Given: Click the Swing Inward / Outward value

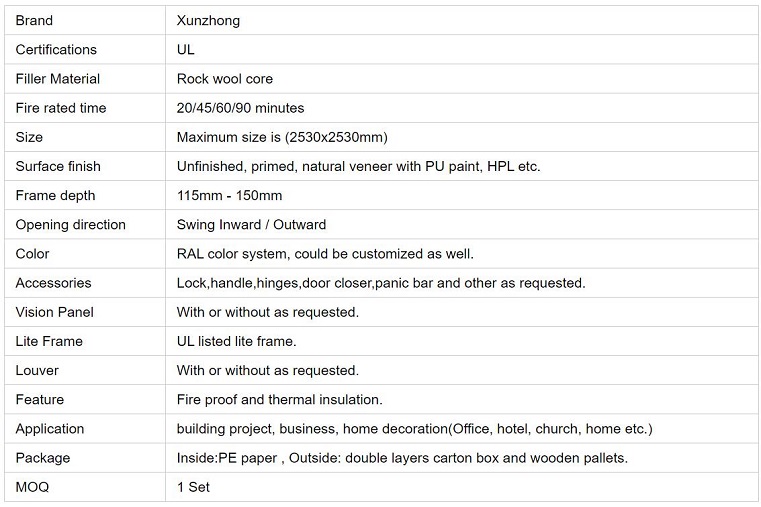Looking at the screenshot, I should click(251, 225).
